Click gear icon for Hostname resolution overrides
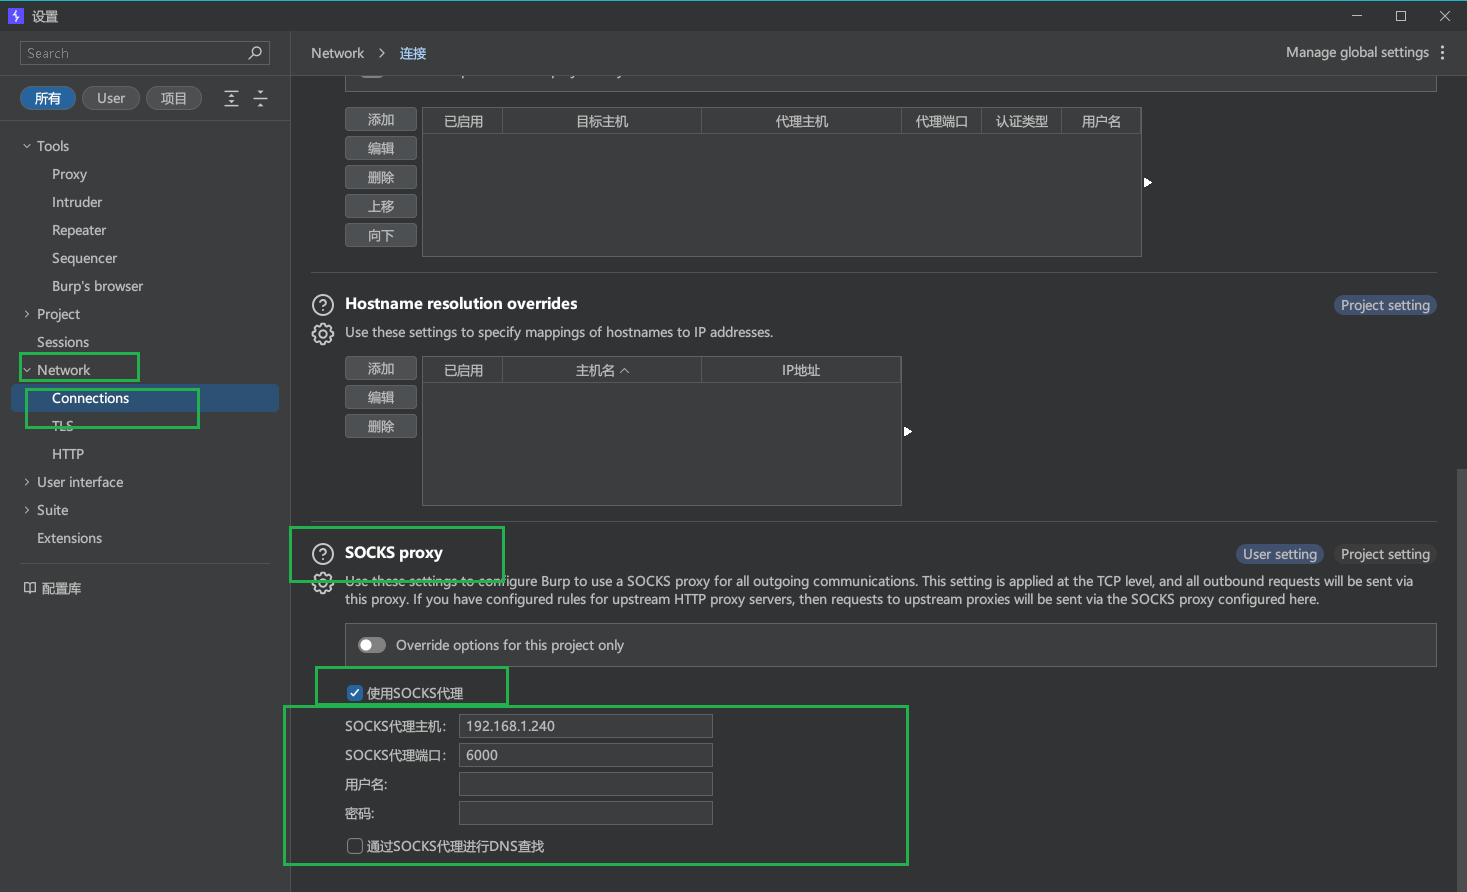Viewport: 1467px width, 892px height. pyautogui.click(x=323, y=333)
